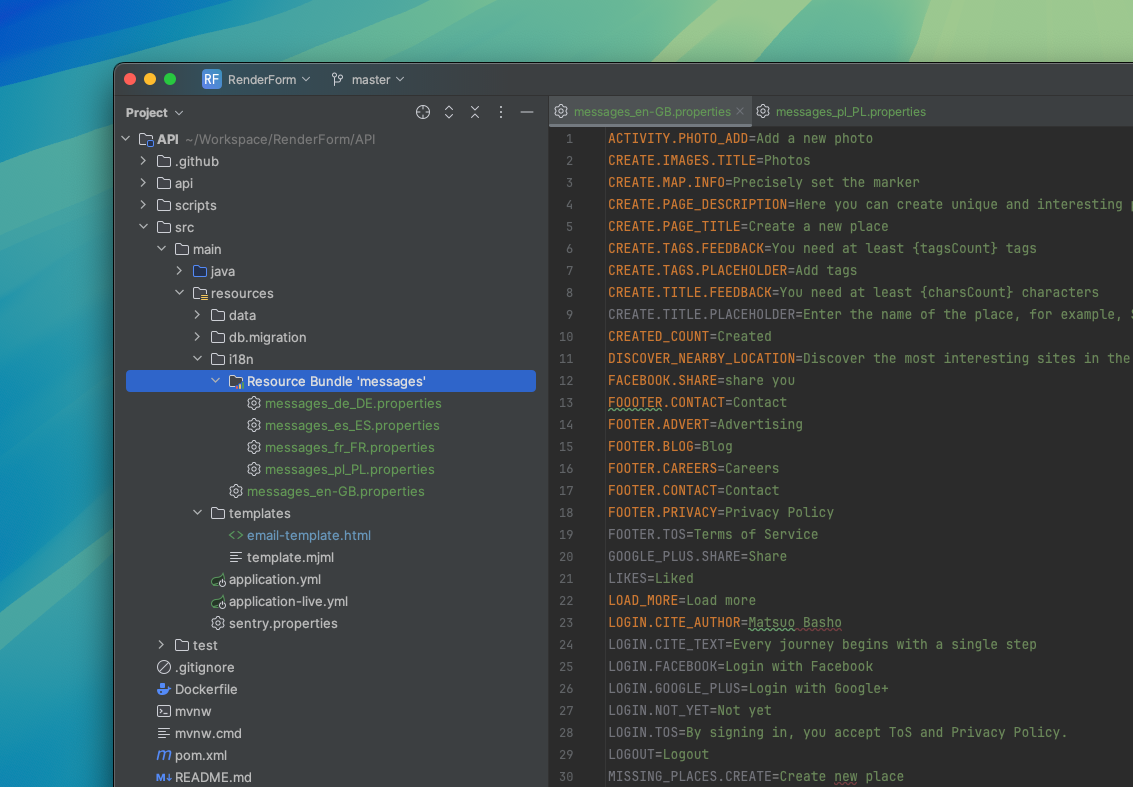
Task: Switch to messages_pl_PL.properties editor tab
Action: (841, 111)
